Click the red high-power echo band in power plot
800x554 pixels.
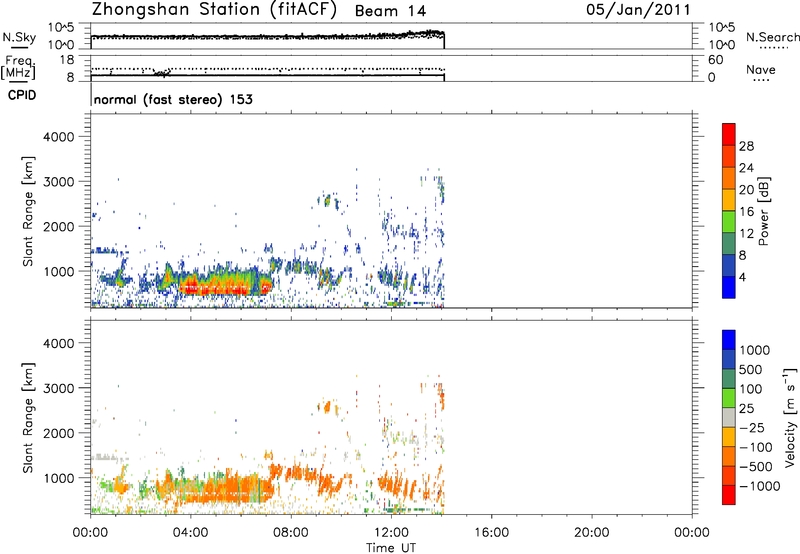(x=224, y=287)
